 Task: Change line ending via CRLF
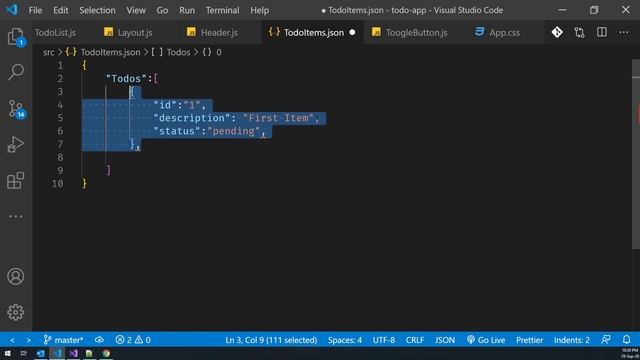pos(415,340)
